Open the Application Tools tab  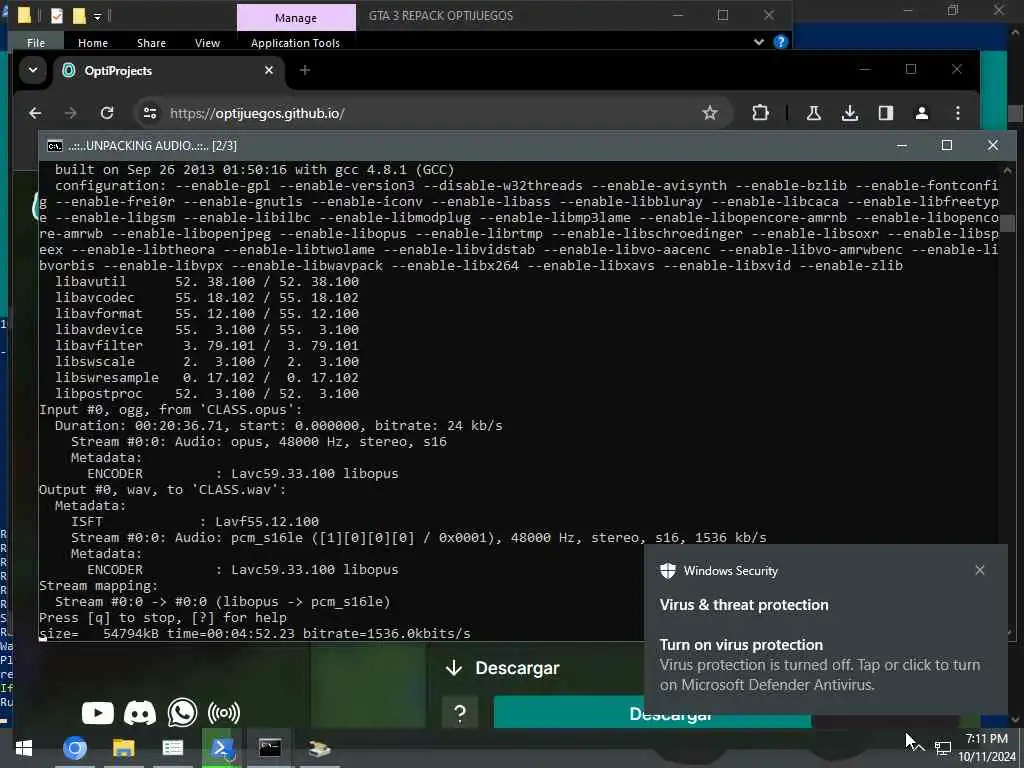point(295,42)
